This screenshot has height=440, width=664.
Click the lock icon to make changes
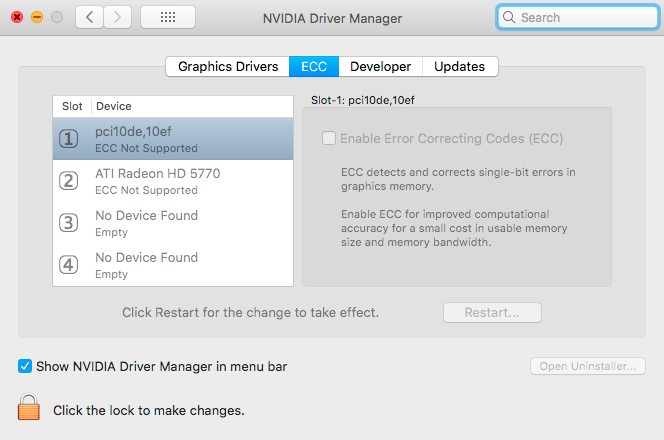click(29, 407)
